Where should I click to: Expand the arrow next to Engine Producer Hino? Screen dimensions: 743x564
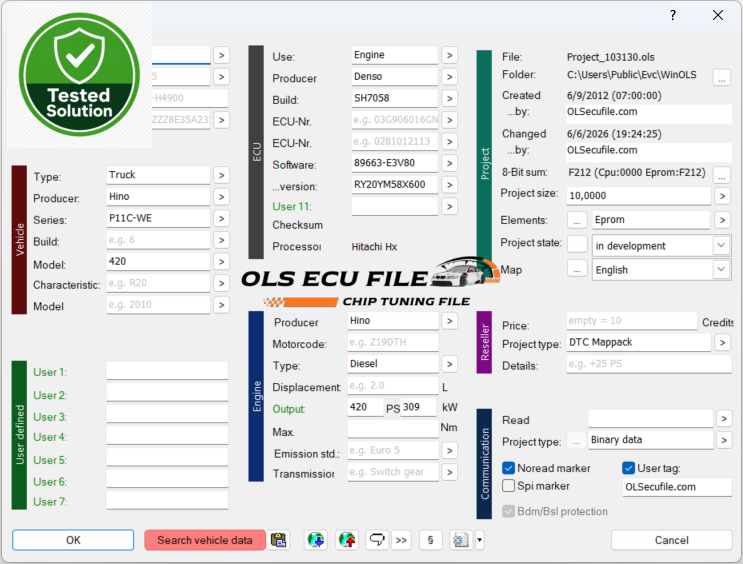point(449,321)
